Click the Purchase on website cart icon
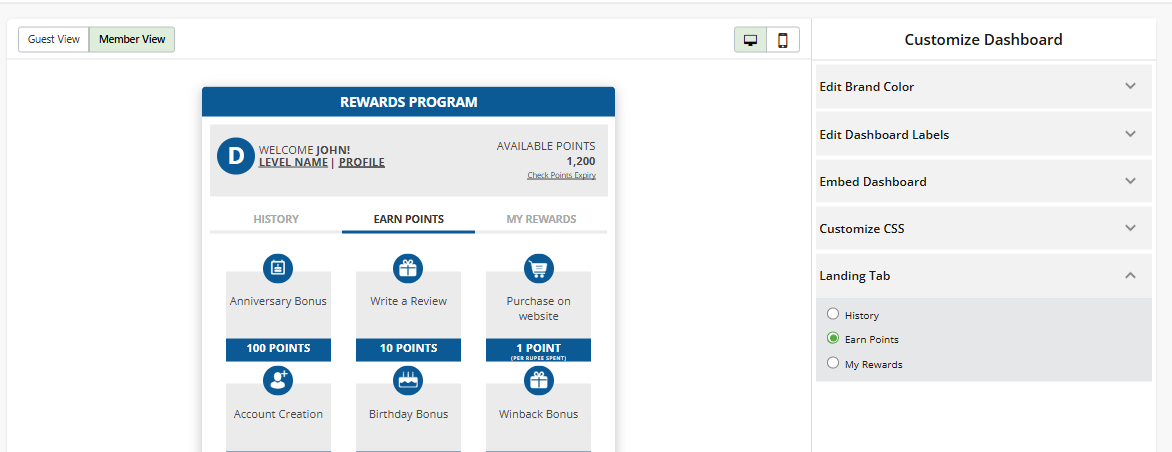The height and width of the screenshot is (452, 1172). point(538,268)
